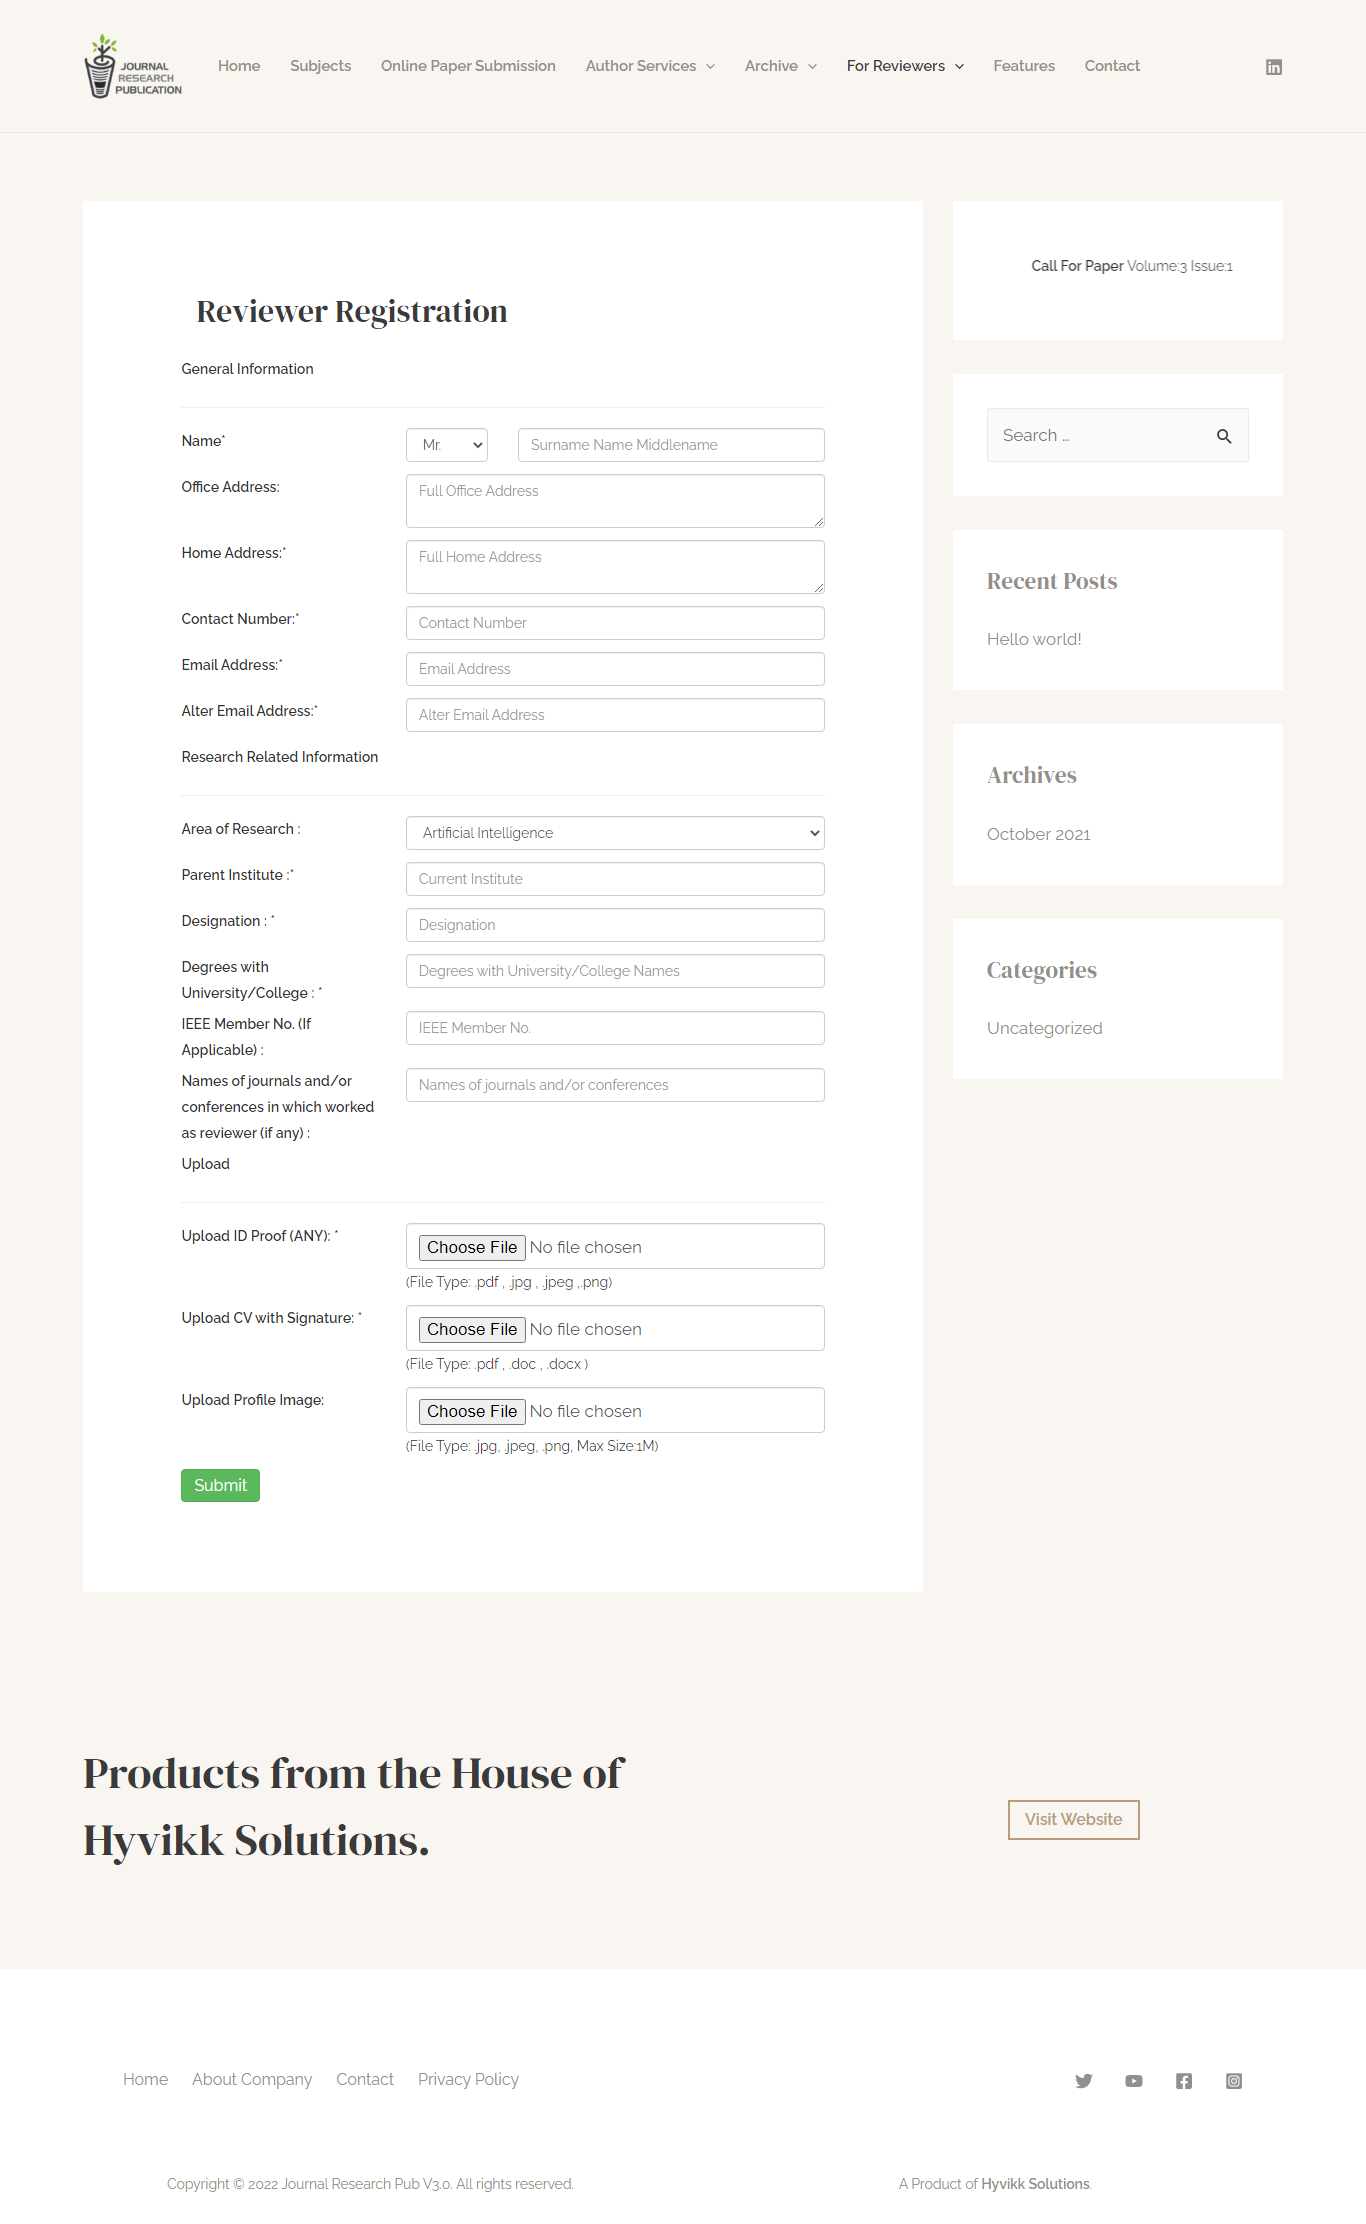This screenshot has width=1366, height=2224.
Task: Focus the Email Address input field
Action: point(615,669)
